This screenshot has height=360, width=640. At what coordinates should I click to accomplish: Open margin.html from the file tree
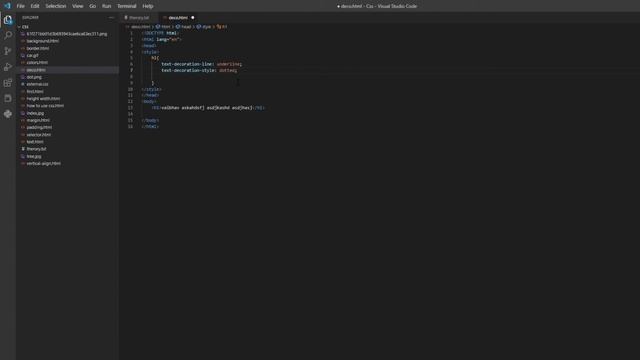(x=38, y=120)
